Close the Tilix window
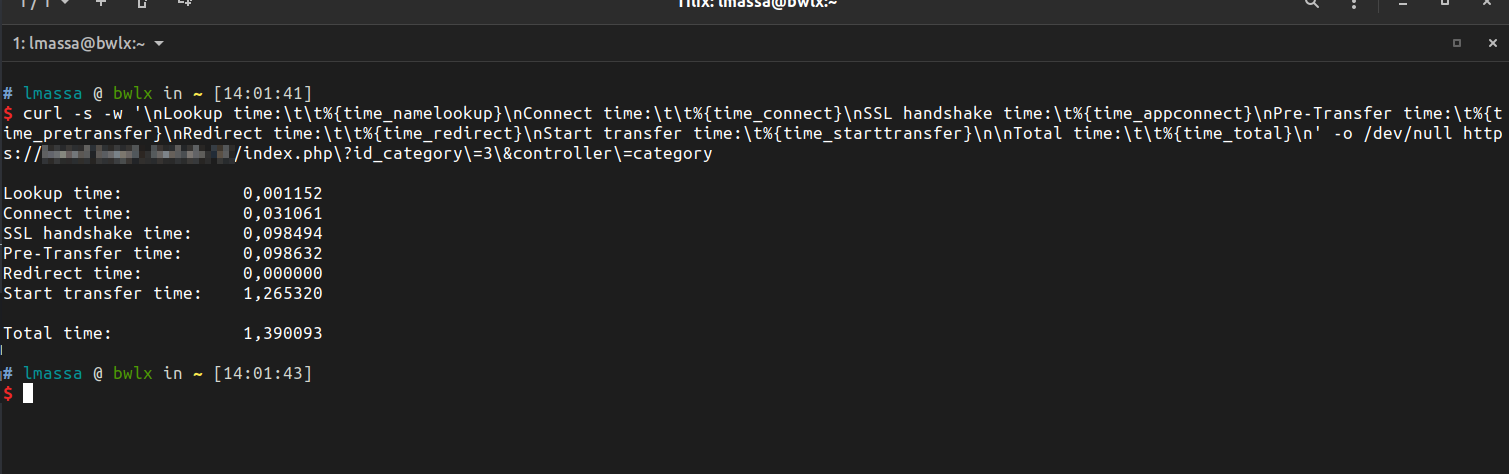Viewport: 1509px width, 474px height. (x=1486, y=4)
